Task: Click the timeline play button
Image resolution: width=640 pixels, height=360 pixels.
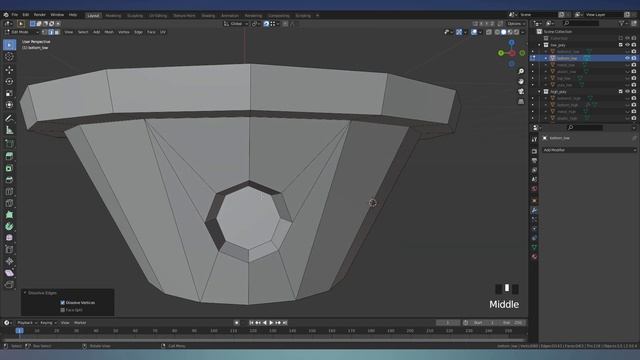Action: tap(271, 322)
